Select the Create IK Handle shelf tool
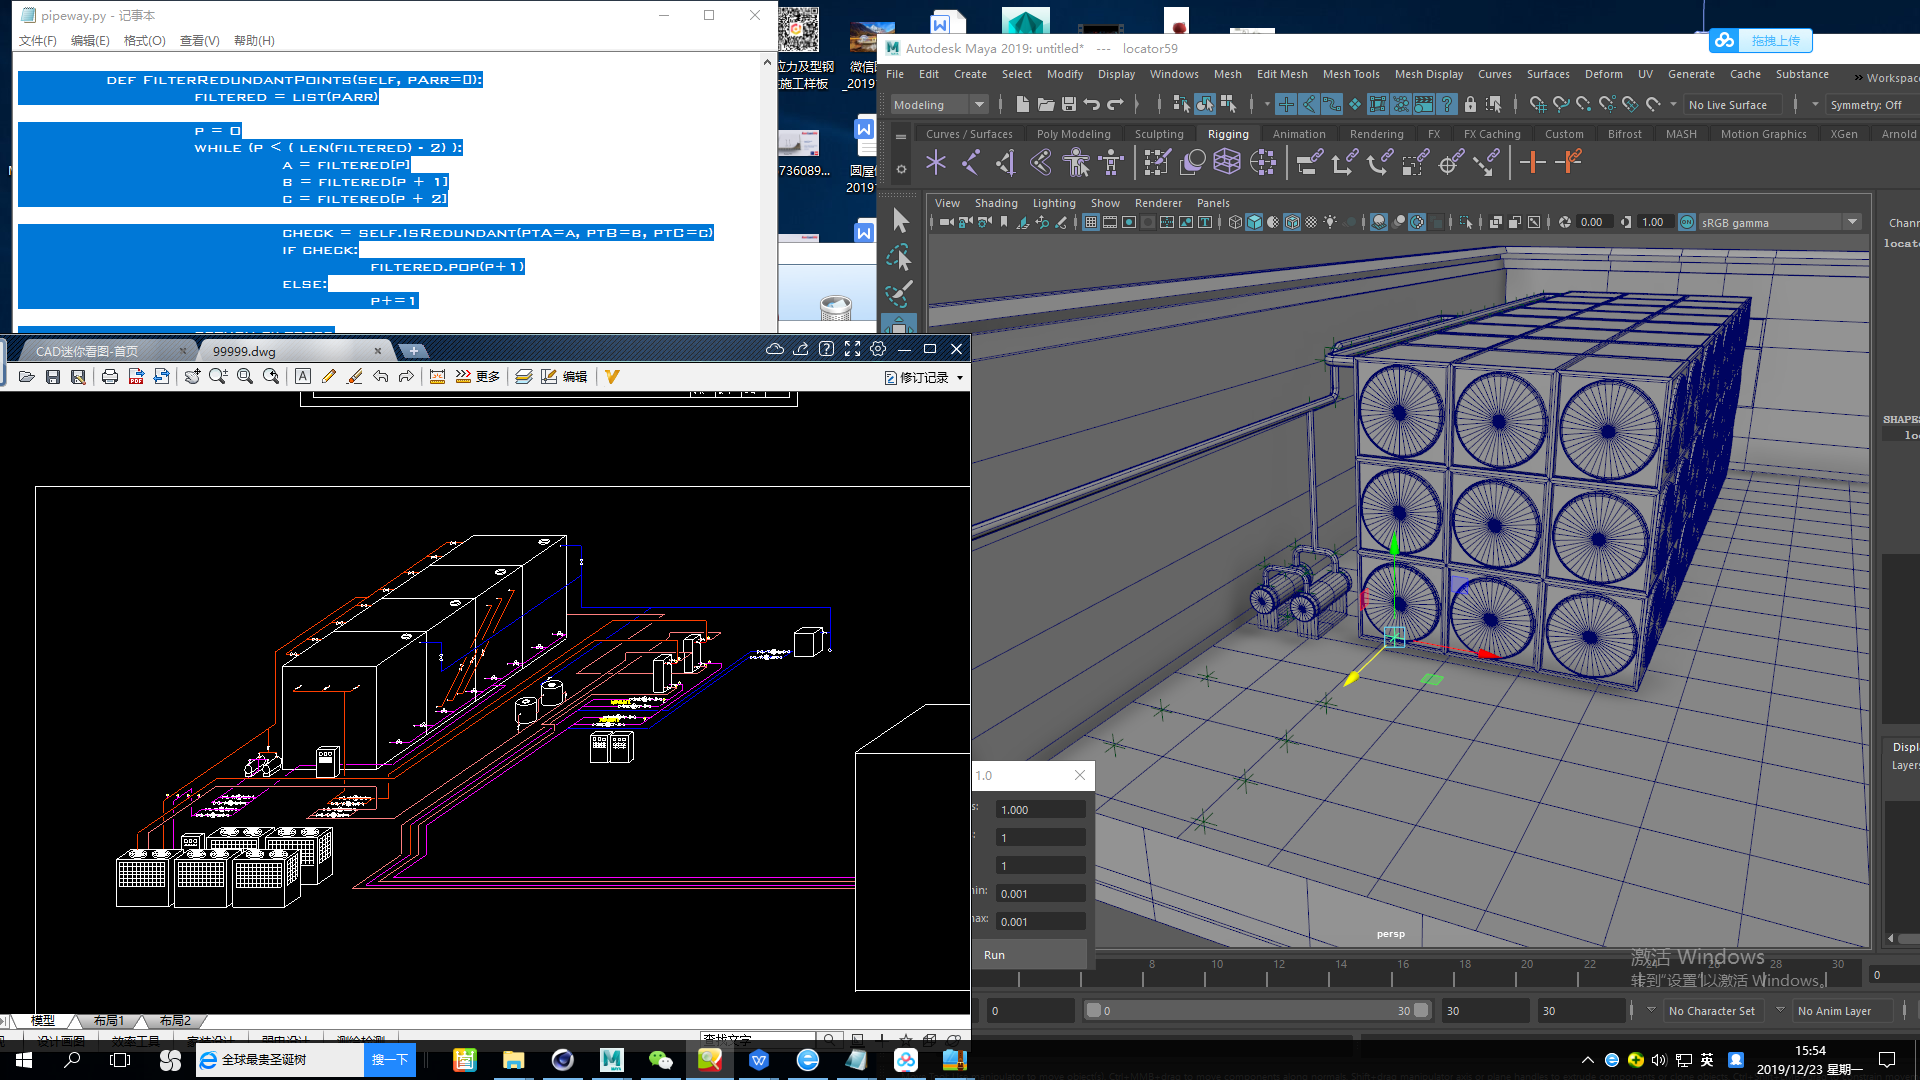This screenshot has height=1080, width=1920. pos(1006,162)
